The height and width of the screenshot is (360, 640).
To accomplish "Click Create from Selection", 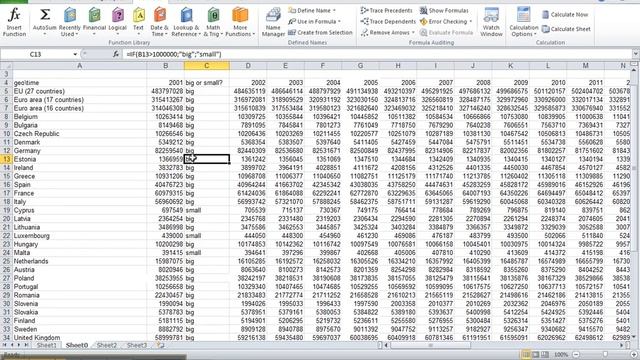I will 320,32.
